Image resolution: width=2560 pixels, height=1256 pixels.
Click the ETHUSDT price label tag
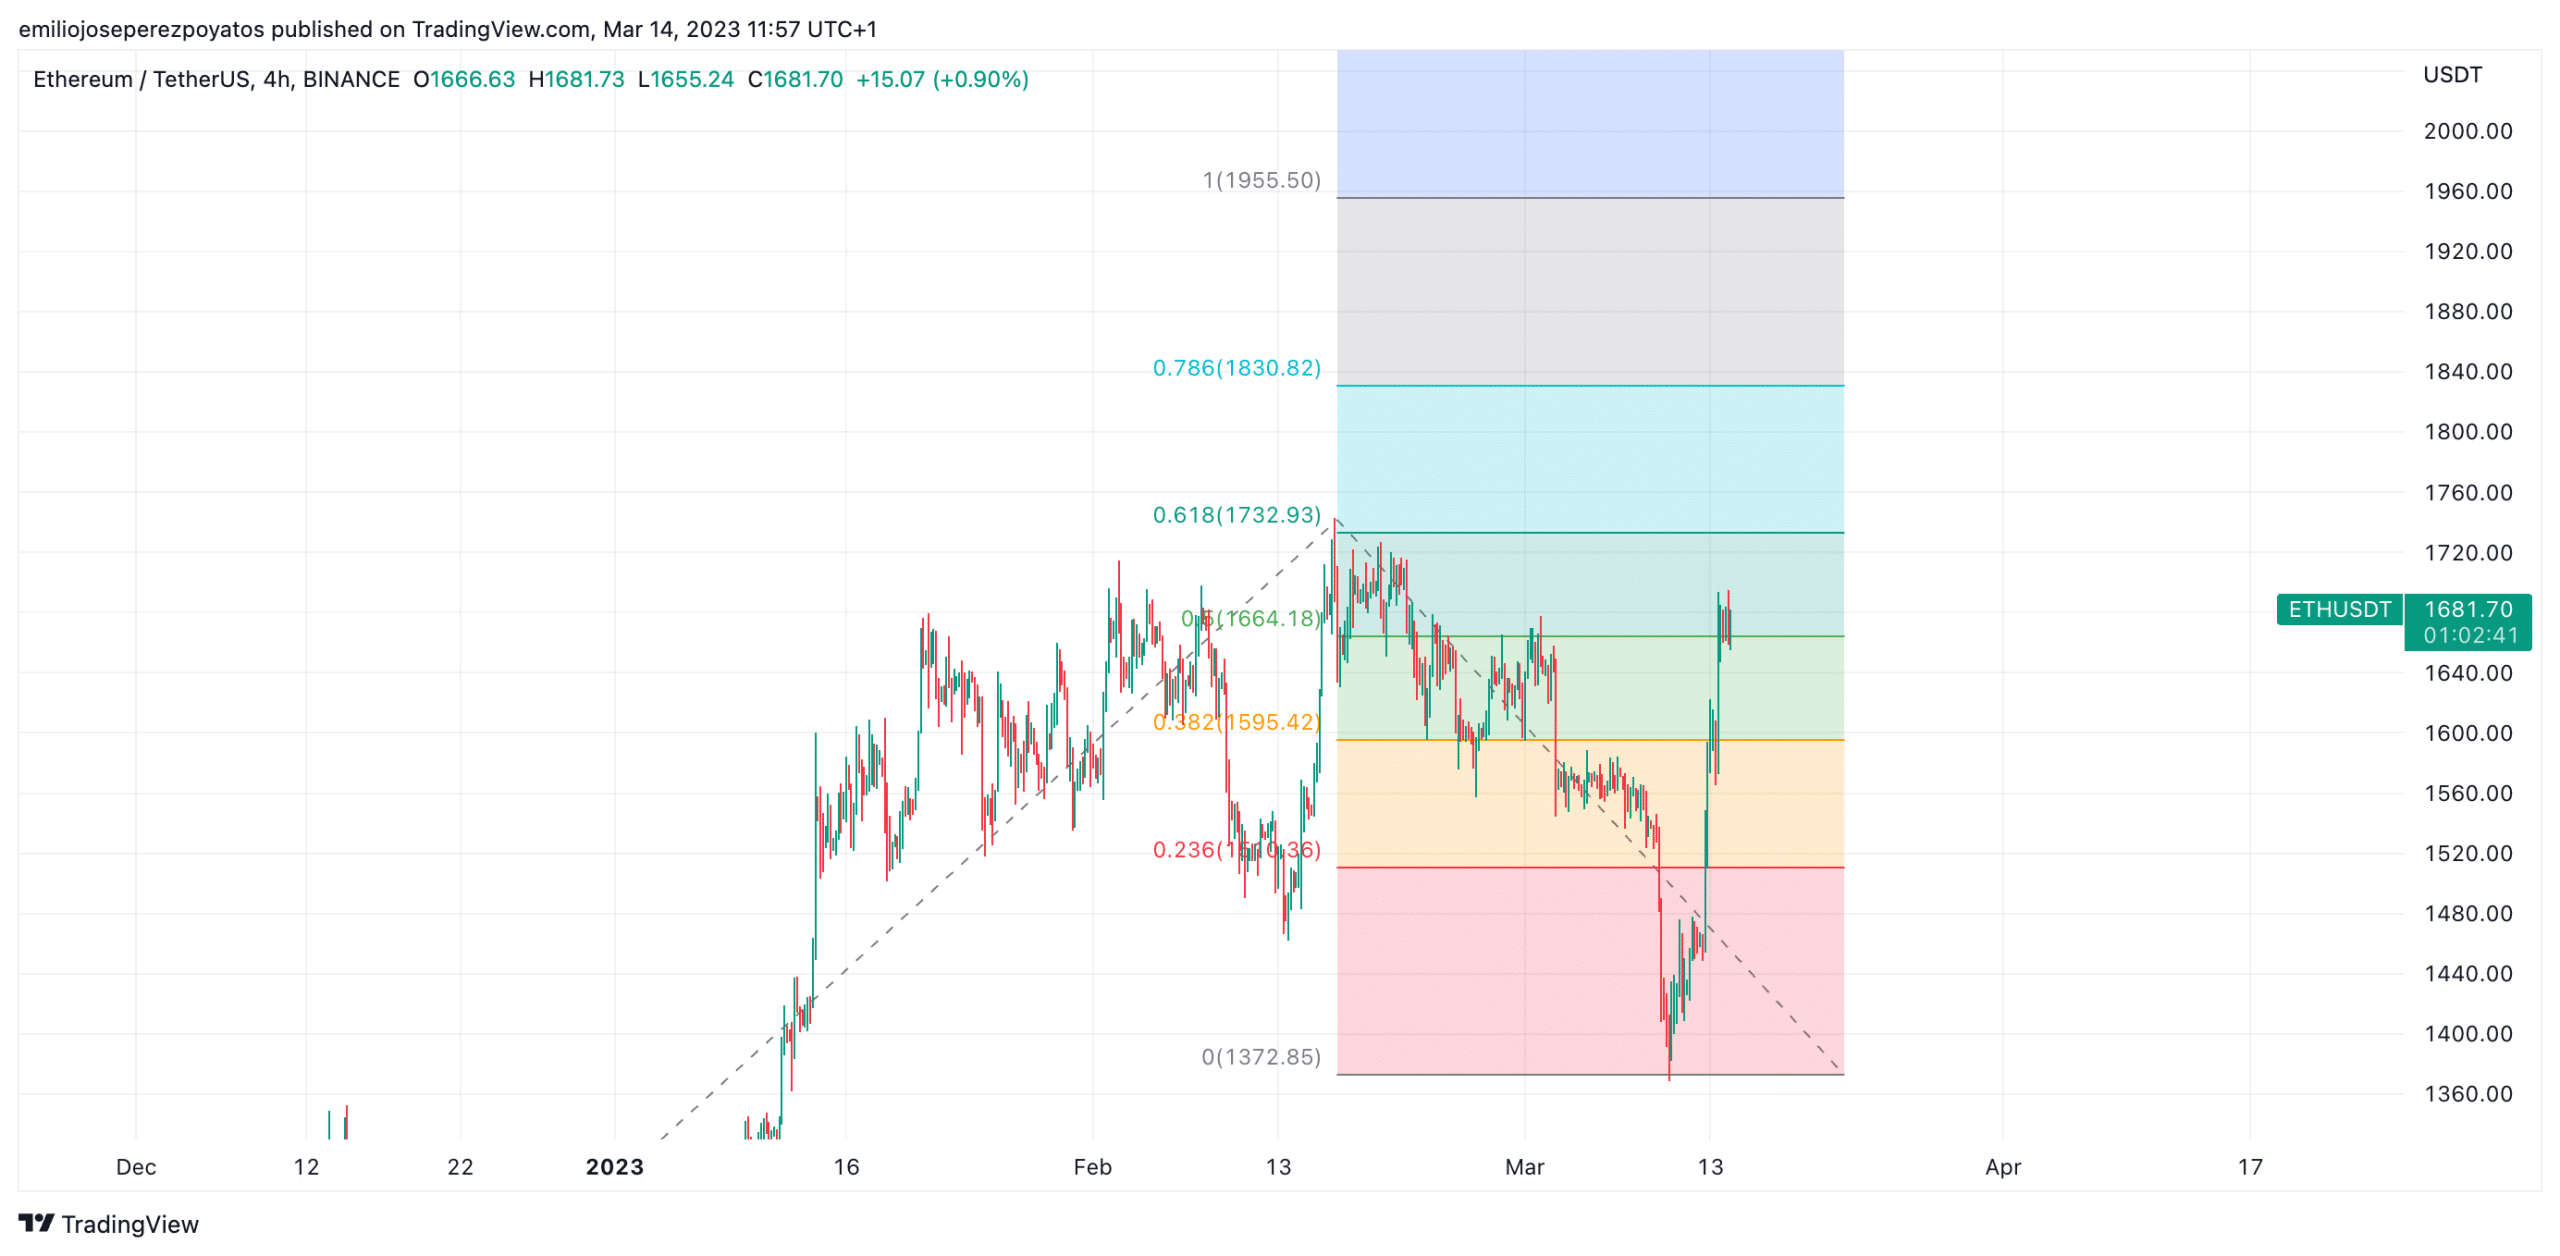click(x=2338, y=609)
